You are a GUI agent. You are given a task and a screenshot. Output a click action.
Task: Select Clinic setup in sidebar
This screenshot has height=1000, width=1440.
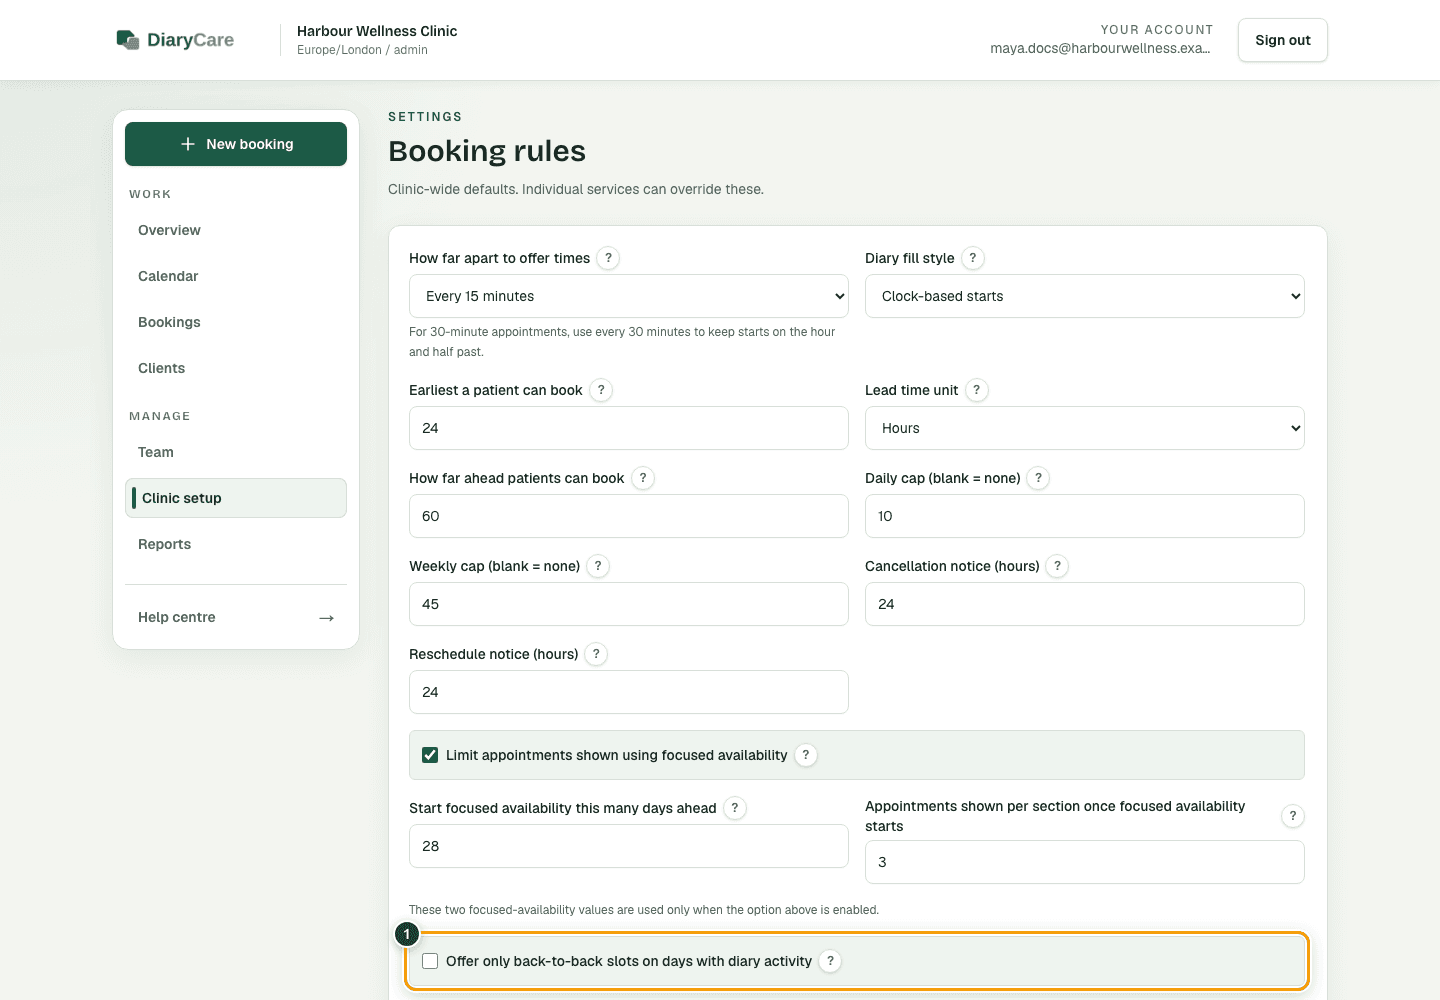pyautogui.click(x=236, y=498)
